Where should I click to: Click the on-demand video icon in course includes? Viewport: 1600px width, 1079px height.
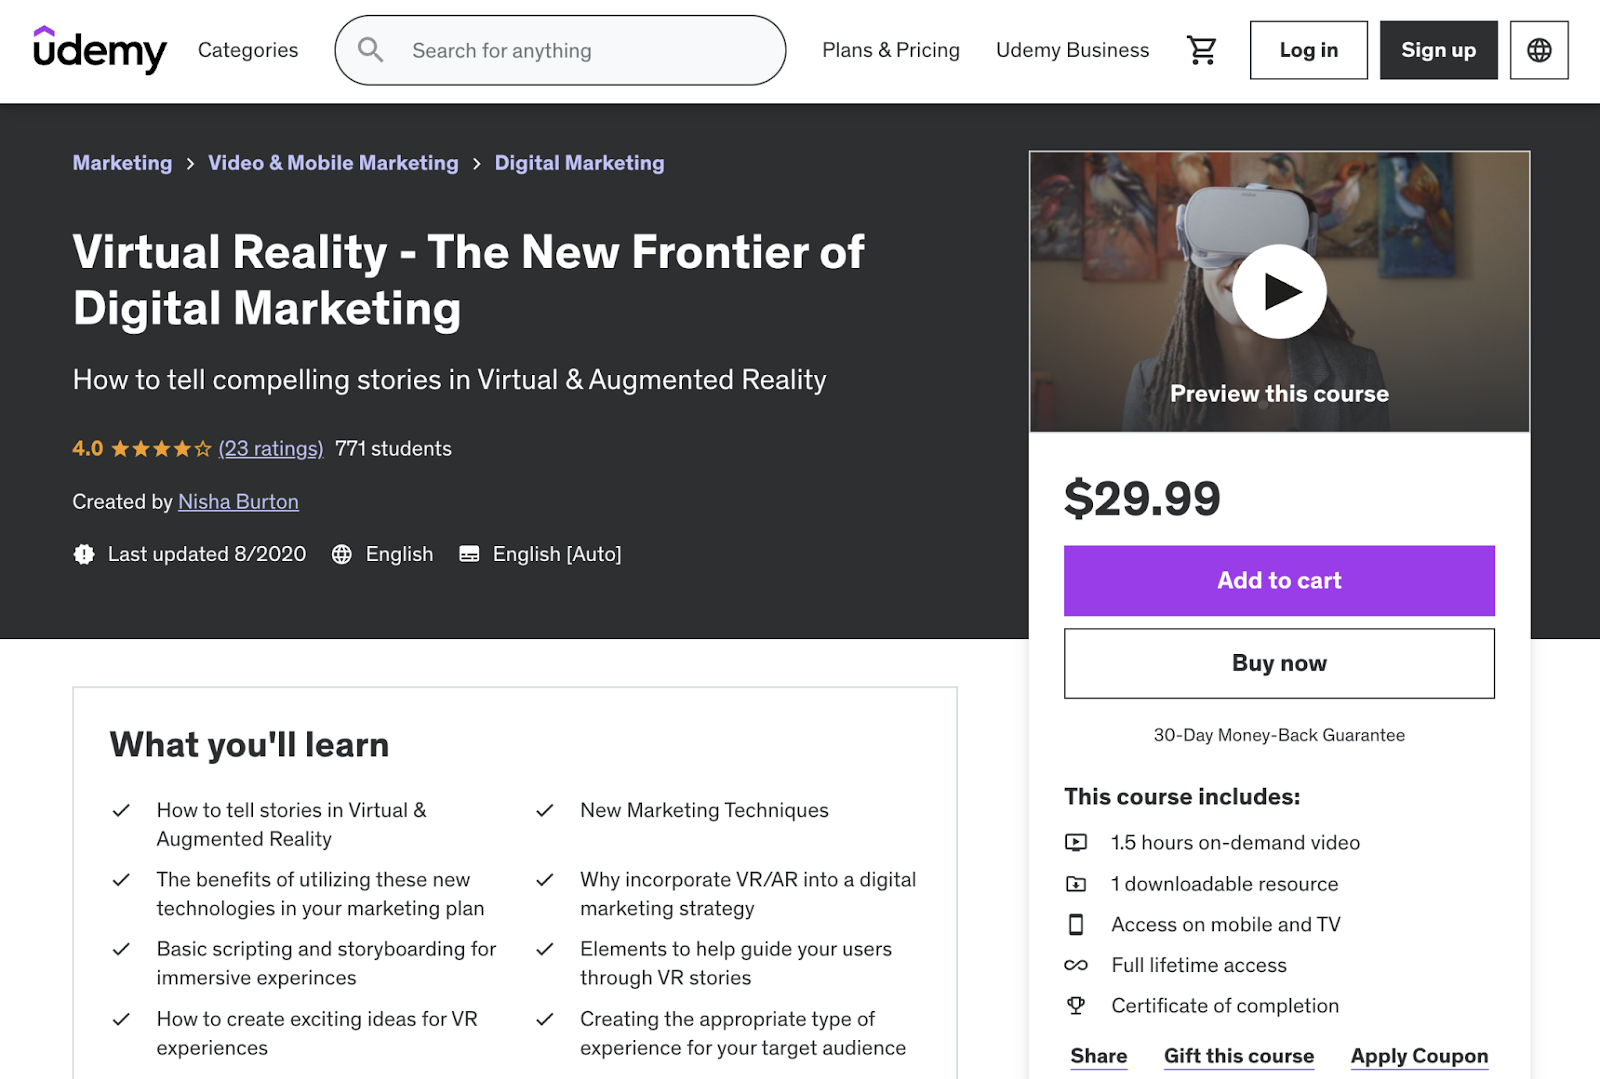pyautogui.click(x=1077, y=842)
